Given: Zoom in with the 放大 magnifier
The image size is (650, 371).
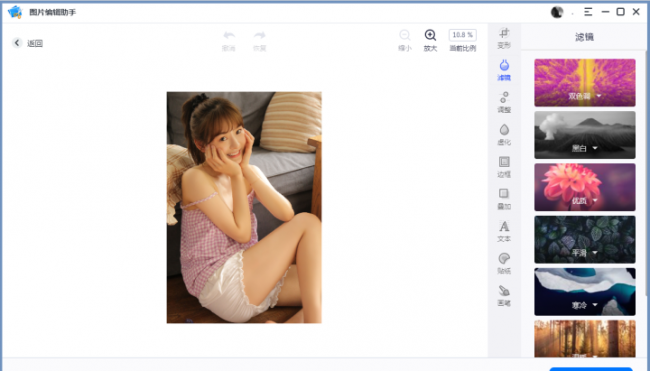Looking at the screenshot, I should click(430, 35).
